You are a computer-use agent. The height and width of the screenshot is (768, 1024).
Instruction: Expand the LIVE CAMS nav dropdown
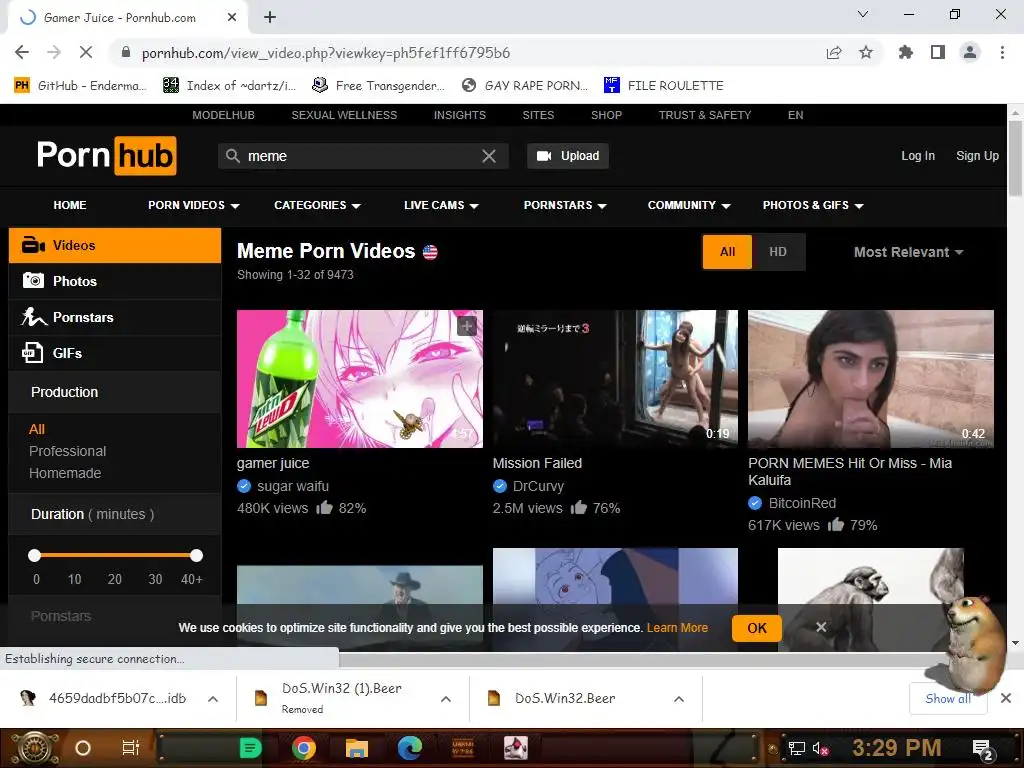point(441,205)
